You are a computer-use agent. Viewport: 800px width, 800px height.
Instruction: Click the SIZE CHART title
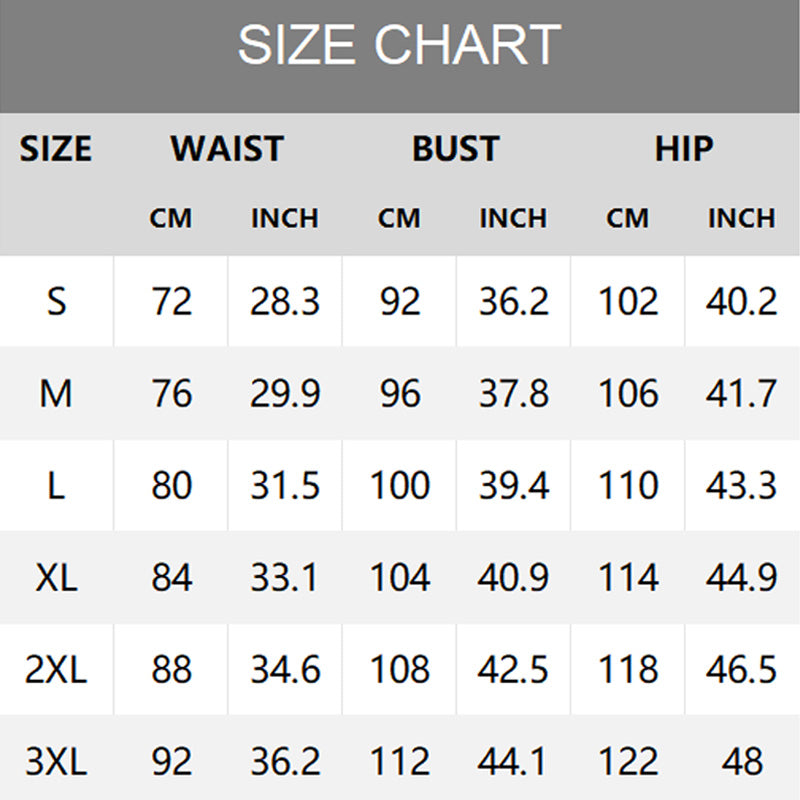click(399, 45)
